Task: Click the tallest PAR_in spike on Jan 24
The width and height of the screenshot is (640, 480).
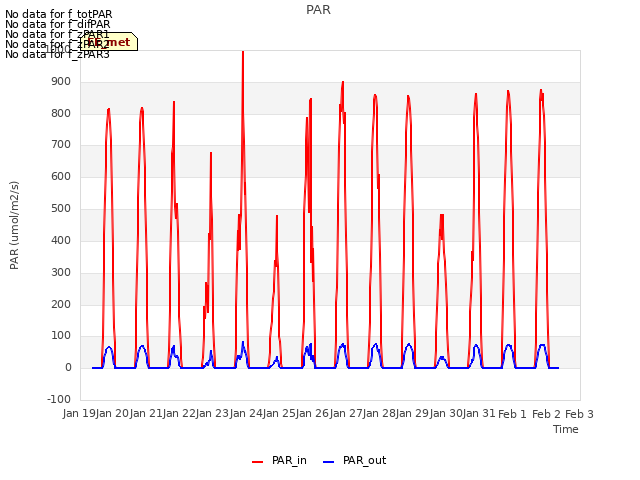Action: [x=243, y=53]
